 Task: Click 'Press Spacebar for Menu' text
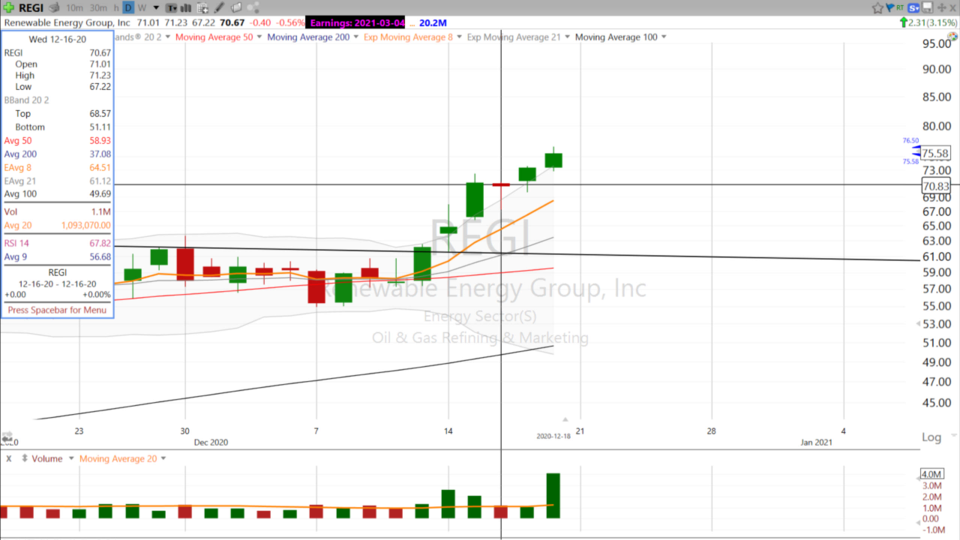(57, 310)
